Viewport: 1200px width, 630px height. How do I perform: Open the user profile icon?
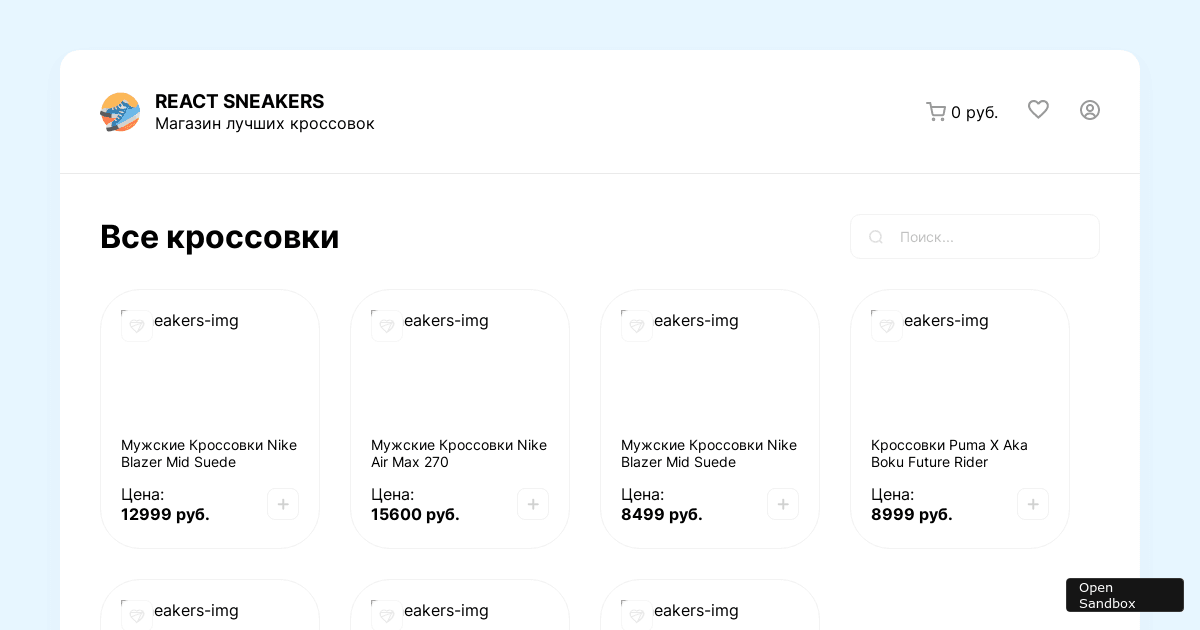(1090, 110)
